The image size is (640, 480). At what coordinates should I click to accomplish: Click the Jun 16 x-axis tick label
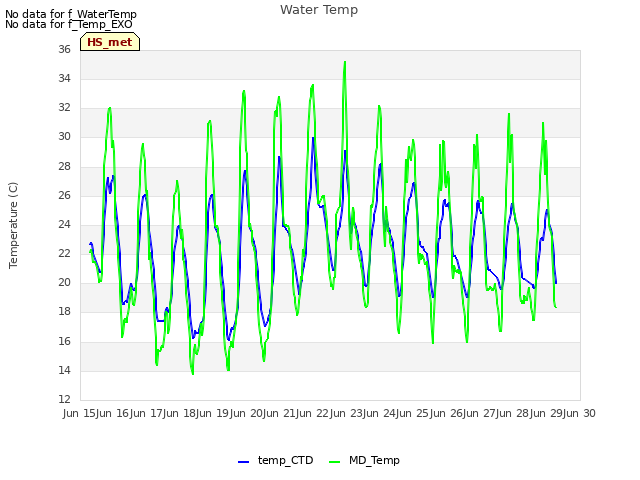click(x=114, y=413)
